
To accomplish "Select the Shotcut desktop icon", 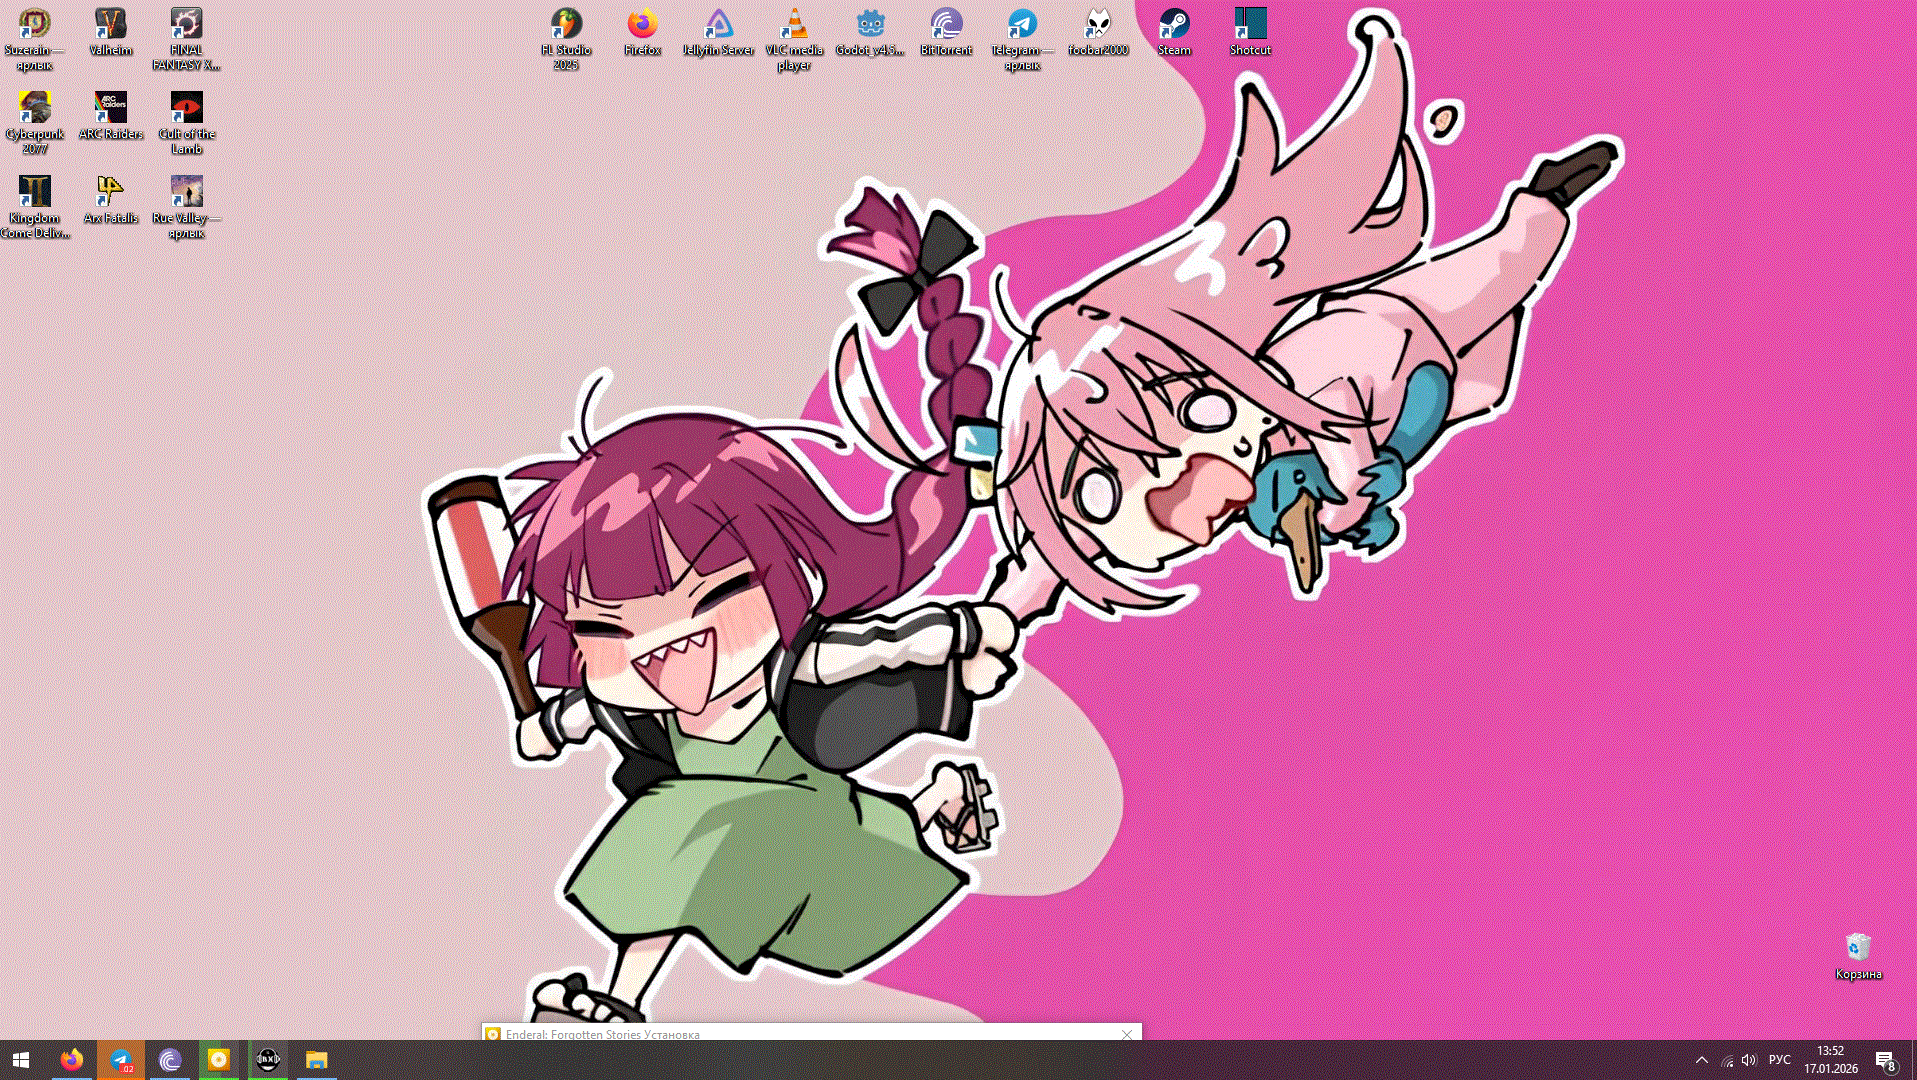I will point(1251,32).
